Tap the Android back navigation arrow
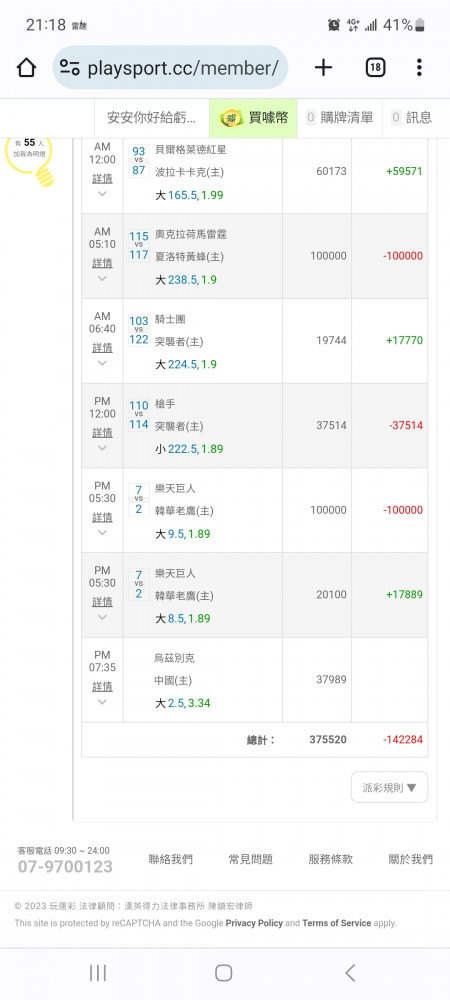Image resolution: width=450 pixels, height=1000 pixels. coord(350,973)
